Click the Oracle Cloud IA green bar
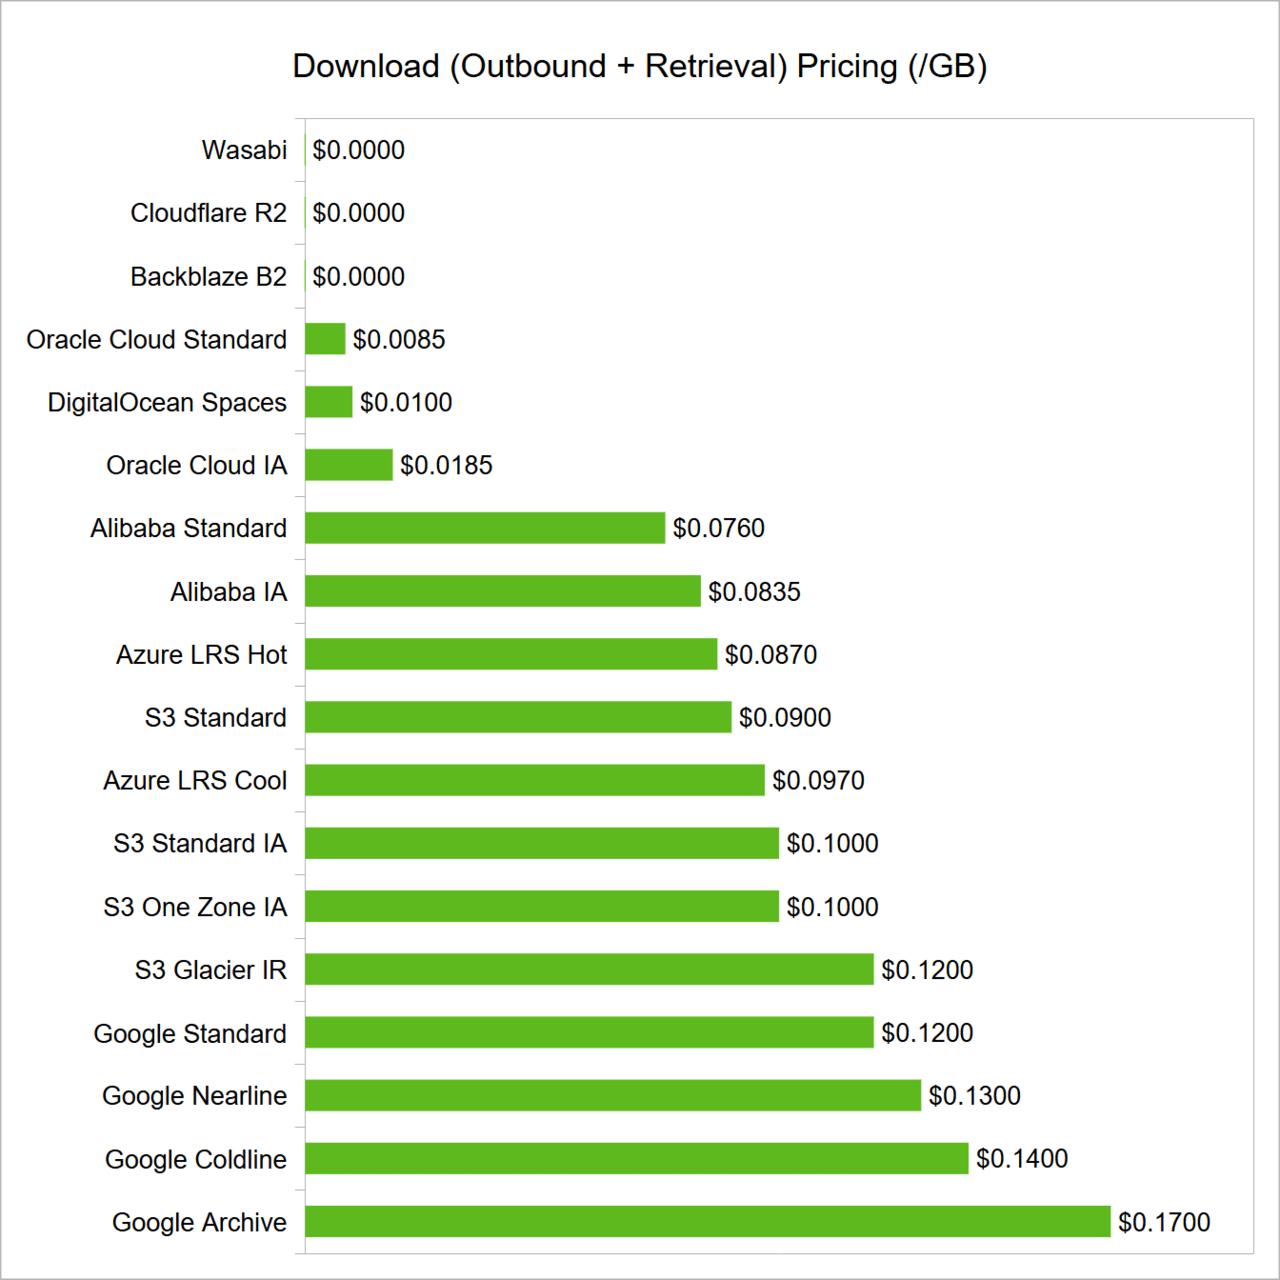 [x=349, y=465]
